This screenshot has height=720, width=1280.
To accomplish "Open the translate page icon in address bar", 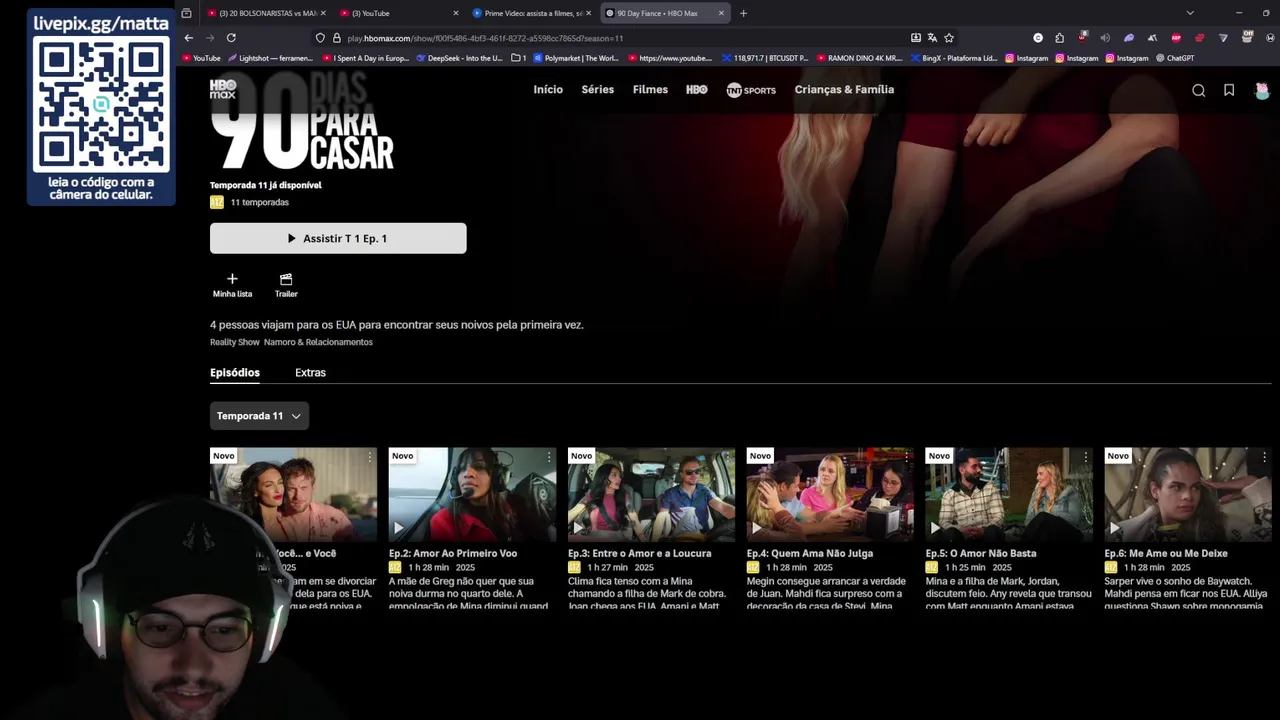I will [x=932, y=38].
